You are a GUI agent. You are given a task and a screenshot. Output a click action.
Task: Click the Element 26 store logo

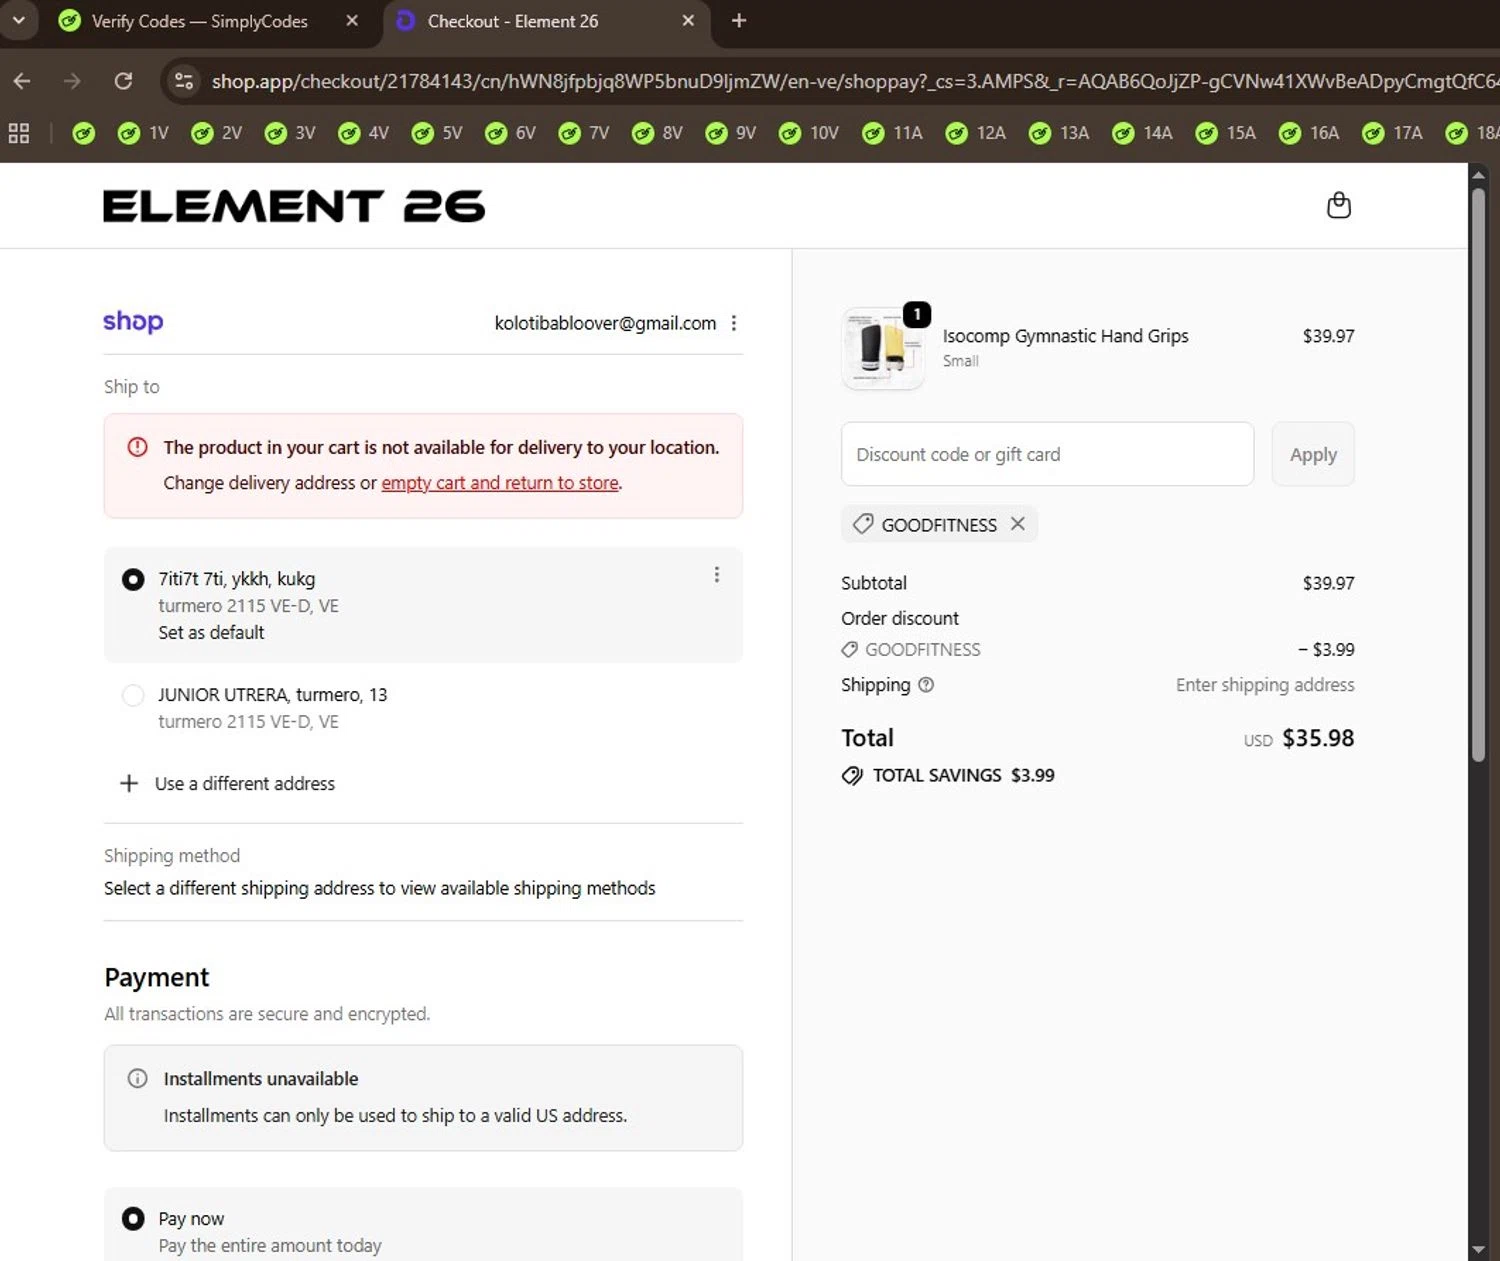pos(294,207)
